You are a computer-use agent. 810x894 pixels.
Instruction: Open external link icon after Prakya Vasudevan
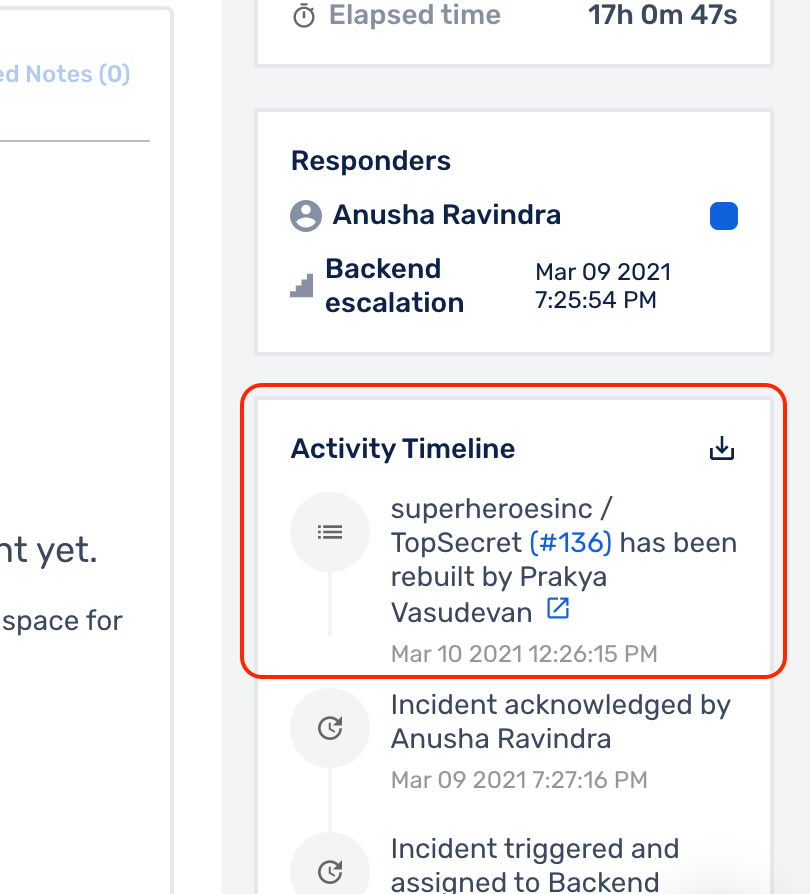(558, 608)
